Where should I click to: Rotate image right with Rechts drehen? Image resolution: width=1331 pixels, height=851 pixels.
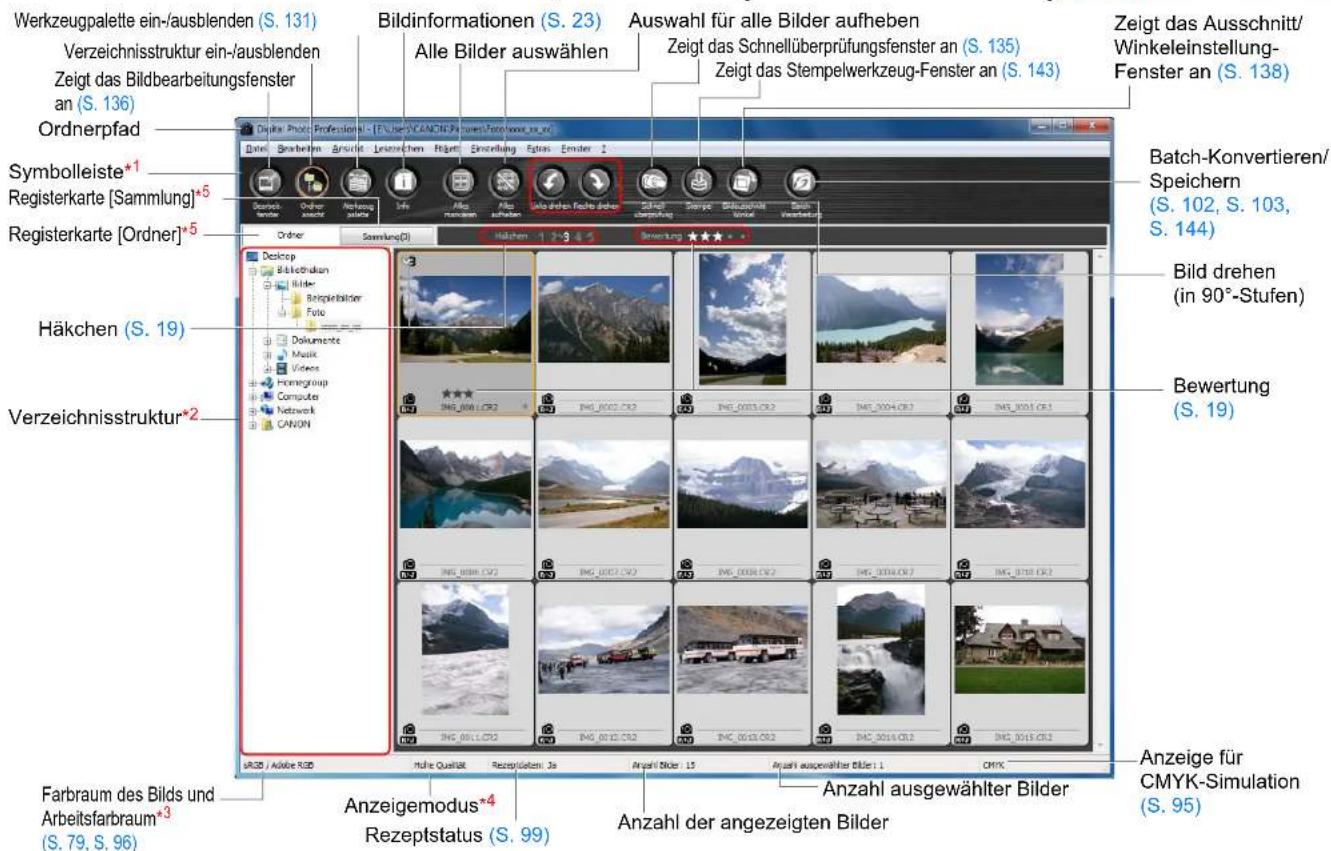(596, 181)
